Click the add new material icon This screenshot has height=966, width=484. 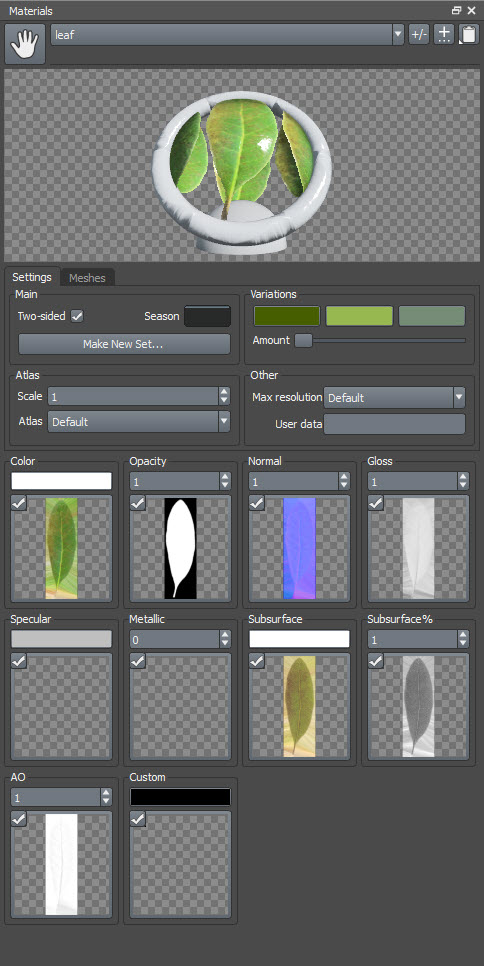pos(443,34)
